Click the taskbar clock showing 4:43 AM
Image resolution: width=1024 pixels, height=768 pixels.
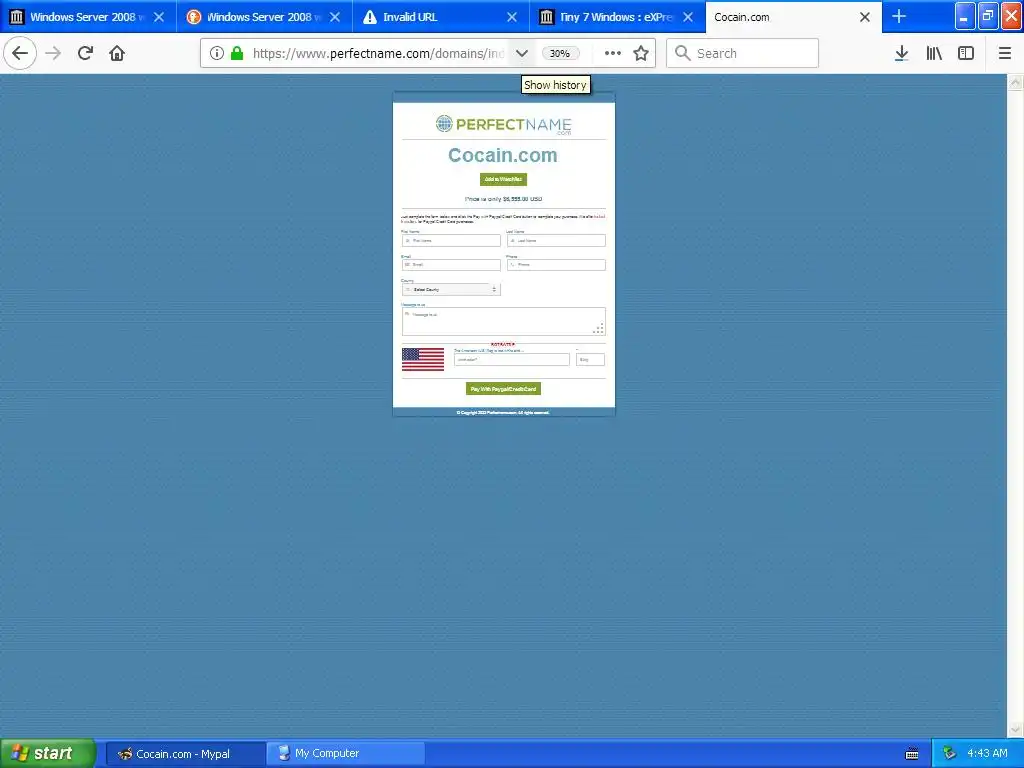(987, 754)
